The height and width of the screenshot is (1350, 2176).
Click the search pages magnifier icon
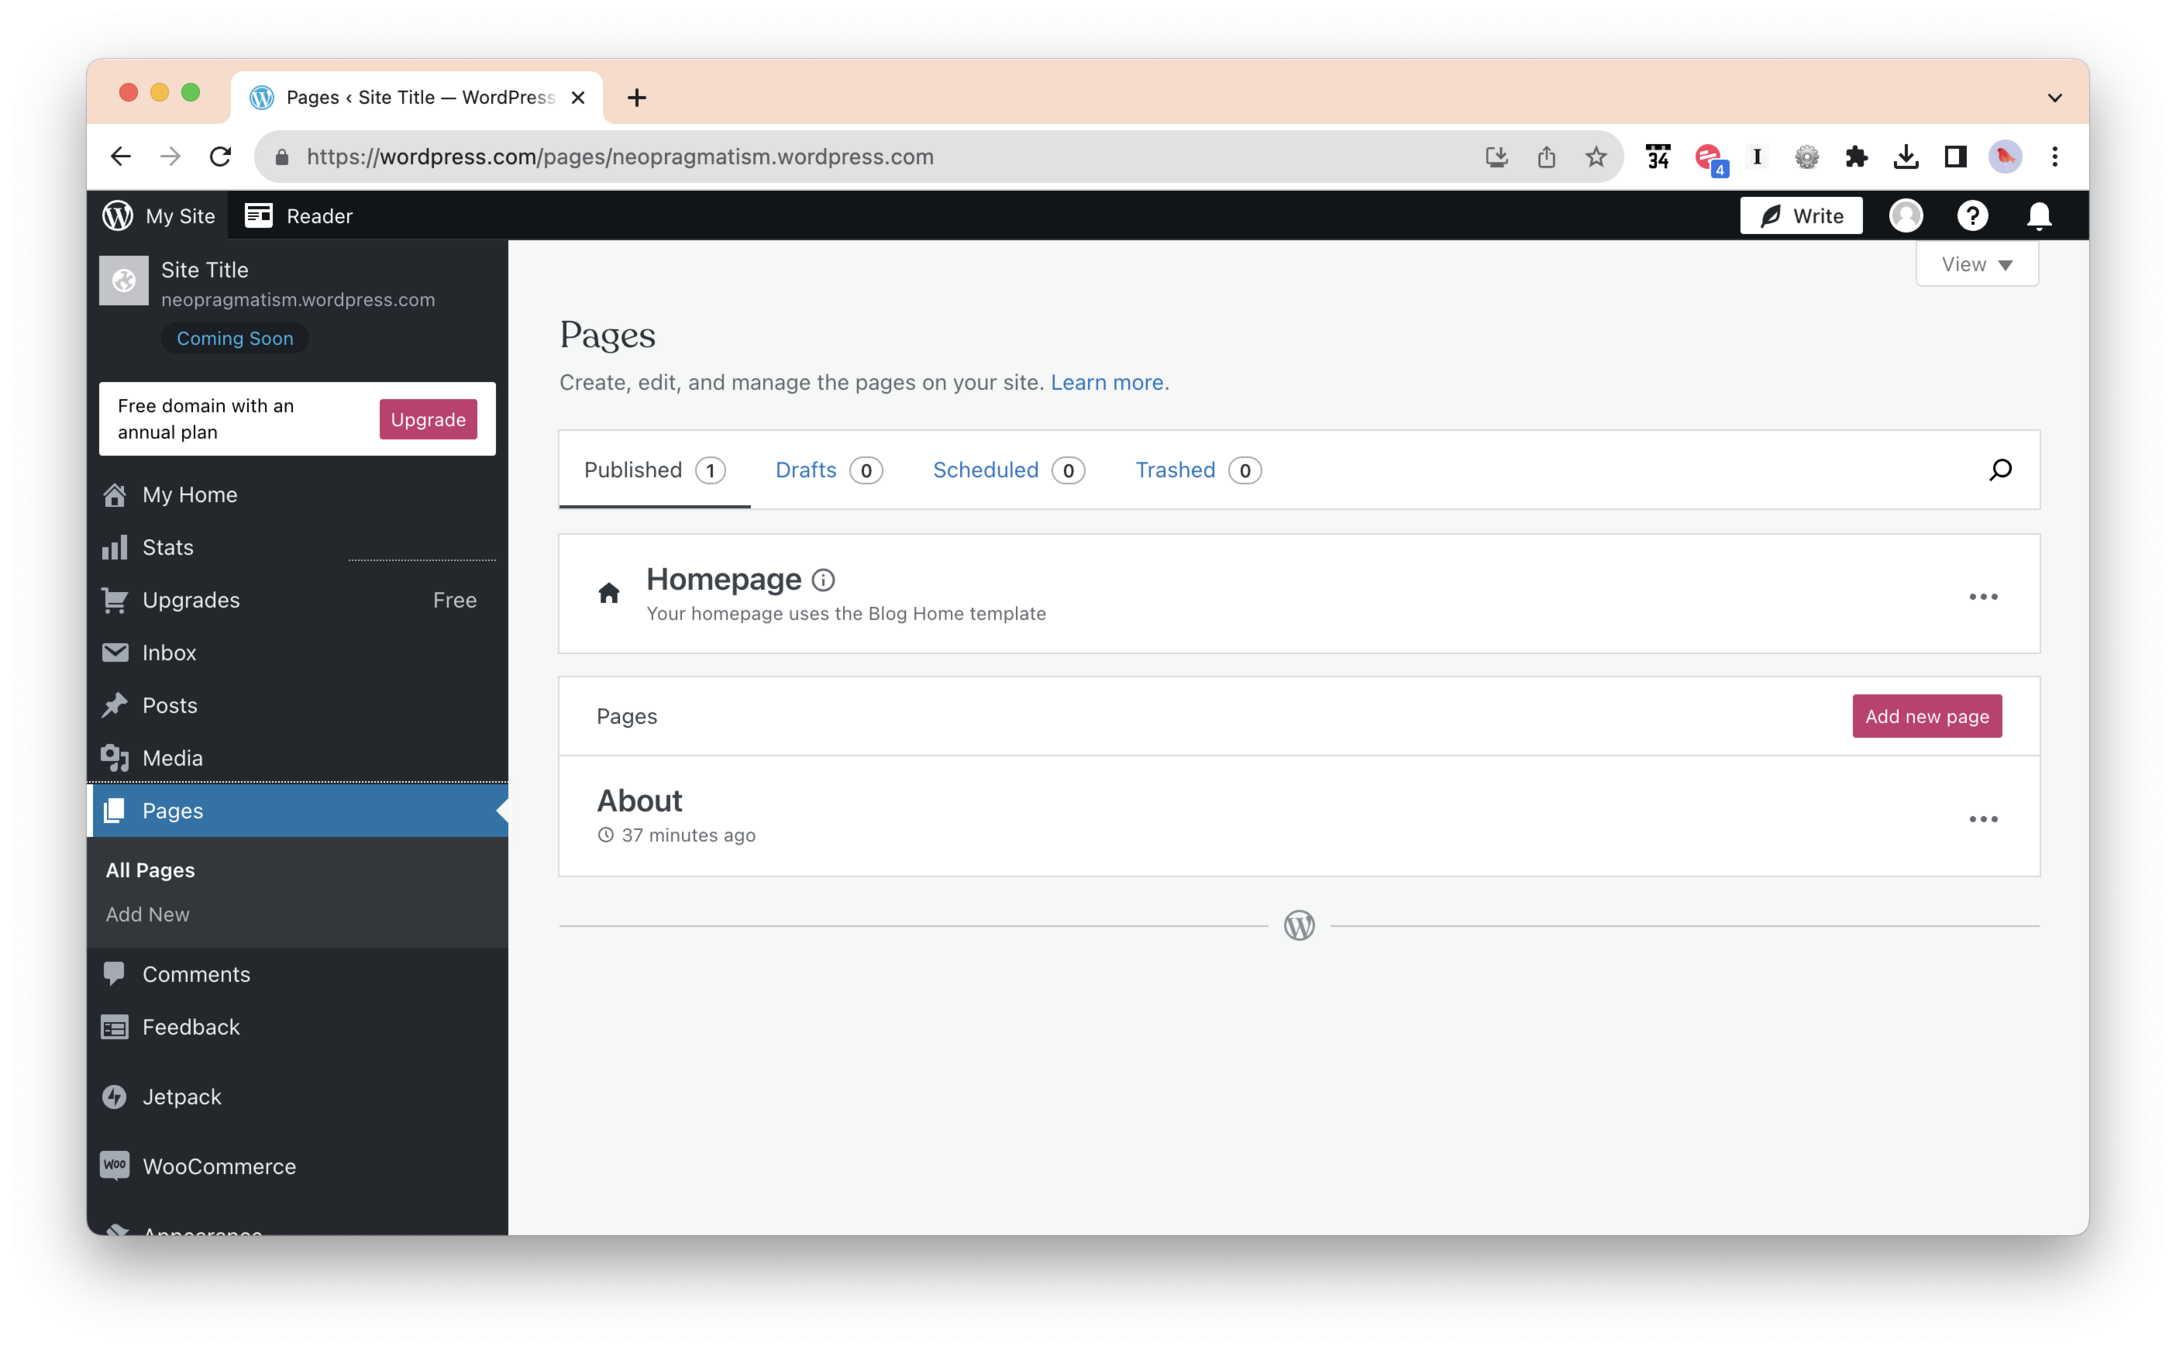click(2000, 470)
